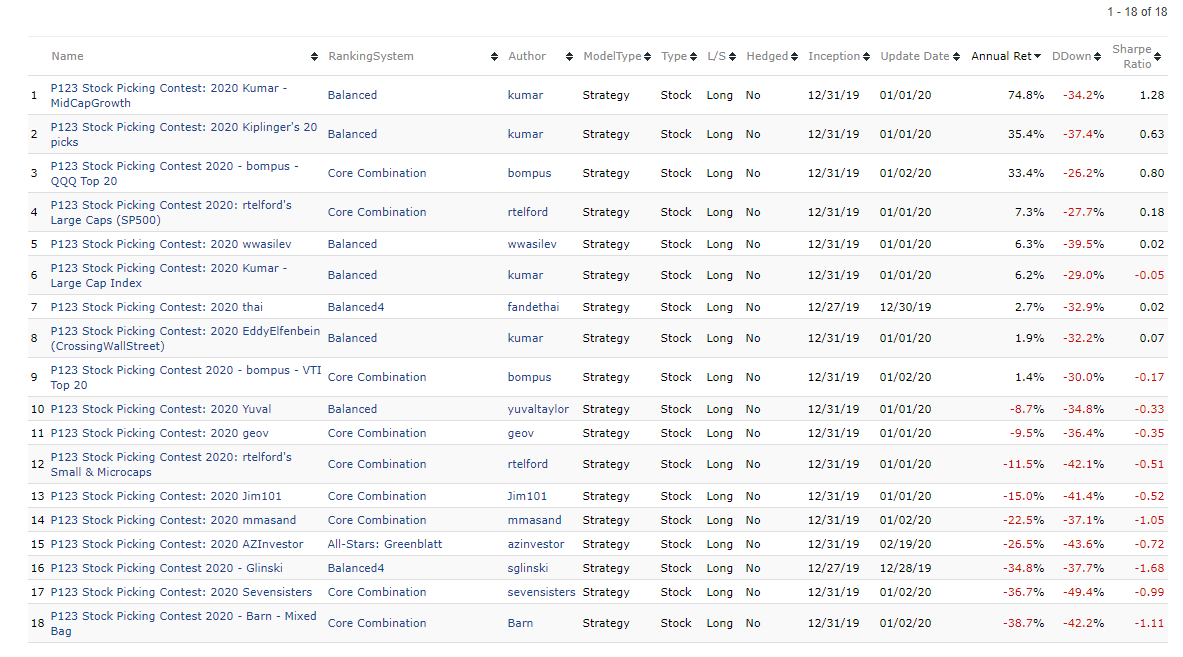
Task: Open 2020 wwasilev contest strategy
Action: tap(171, 244)
